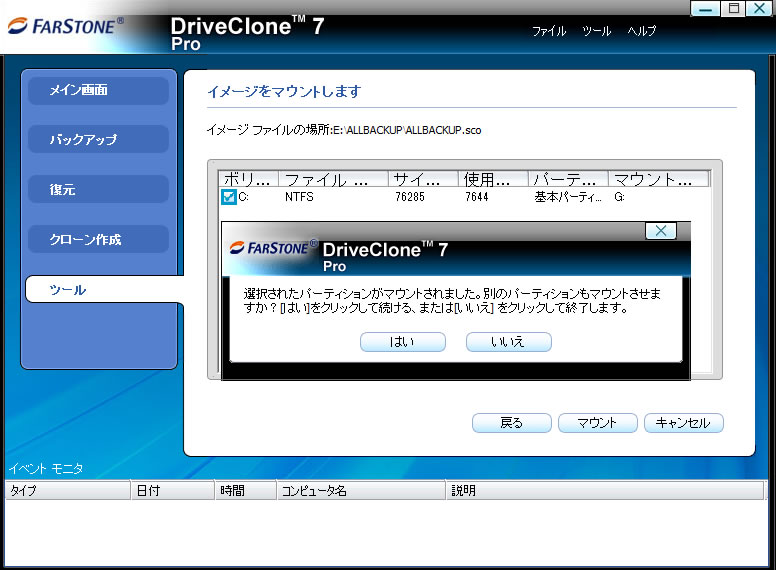Click the ボリ... column header
This screenshot has width=776, height=570.
point(248,179)
